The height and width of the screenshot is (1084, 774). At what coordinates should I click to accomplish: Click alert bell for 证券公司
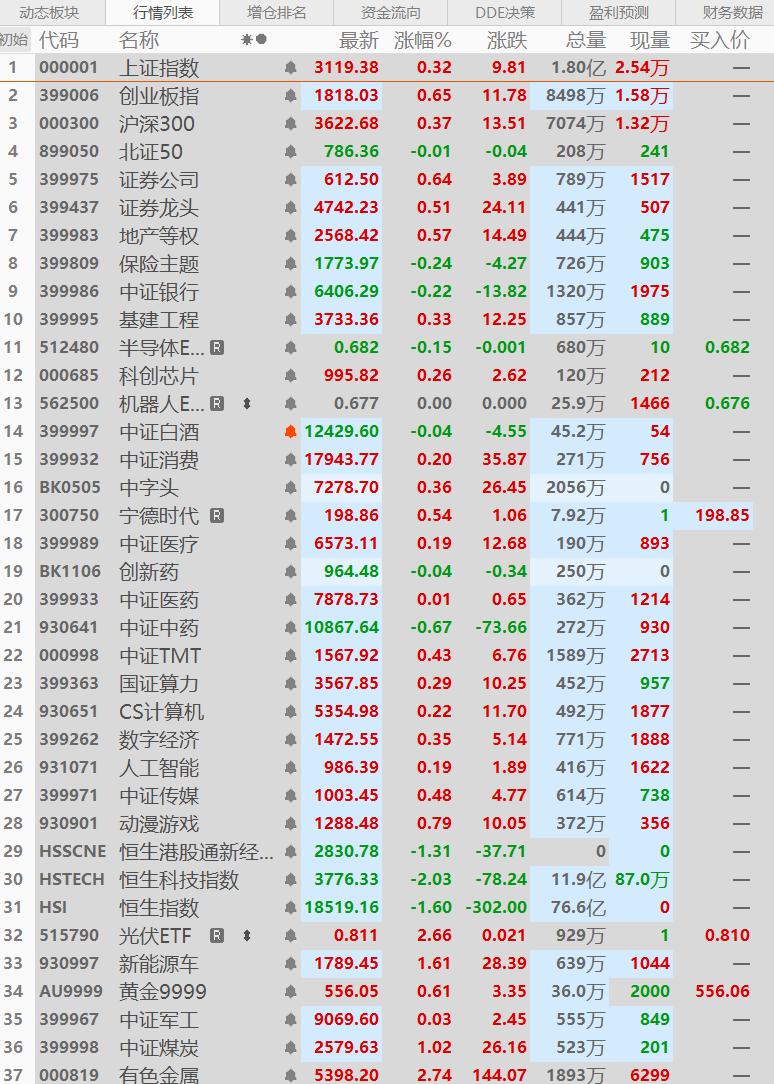[290, 180]
